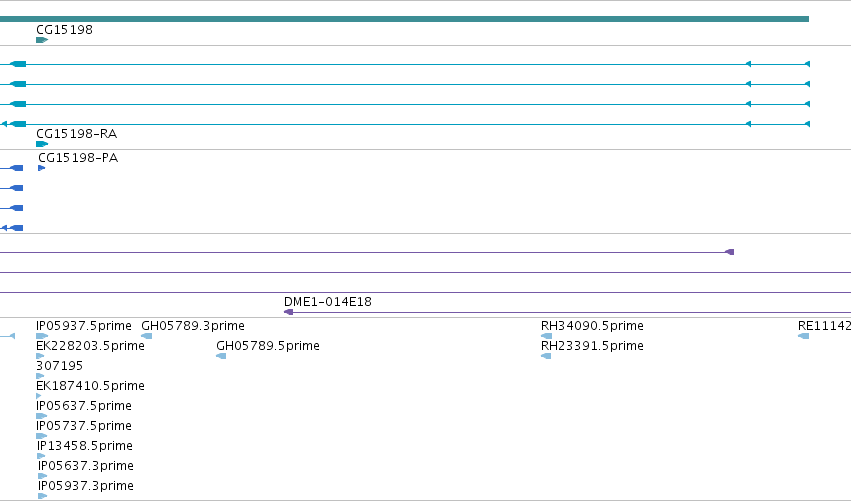The width and height of the screenshot is (851, 501).
Task: Click the EK187410.5prime feature glyph
Action: pos(39,396)
